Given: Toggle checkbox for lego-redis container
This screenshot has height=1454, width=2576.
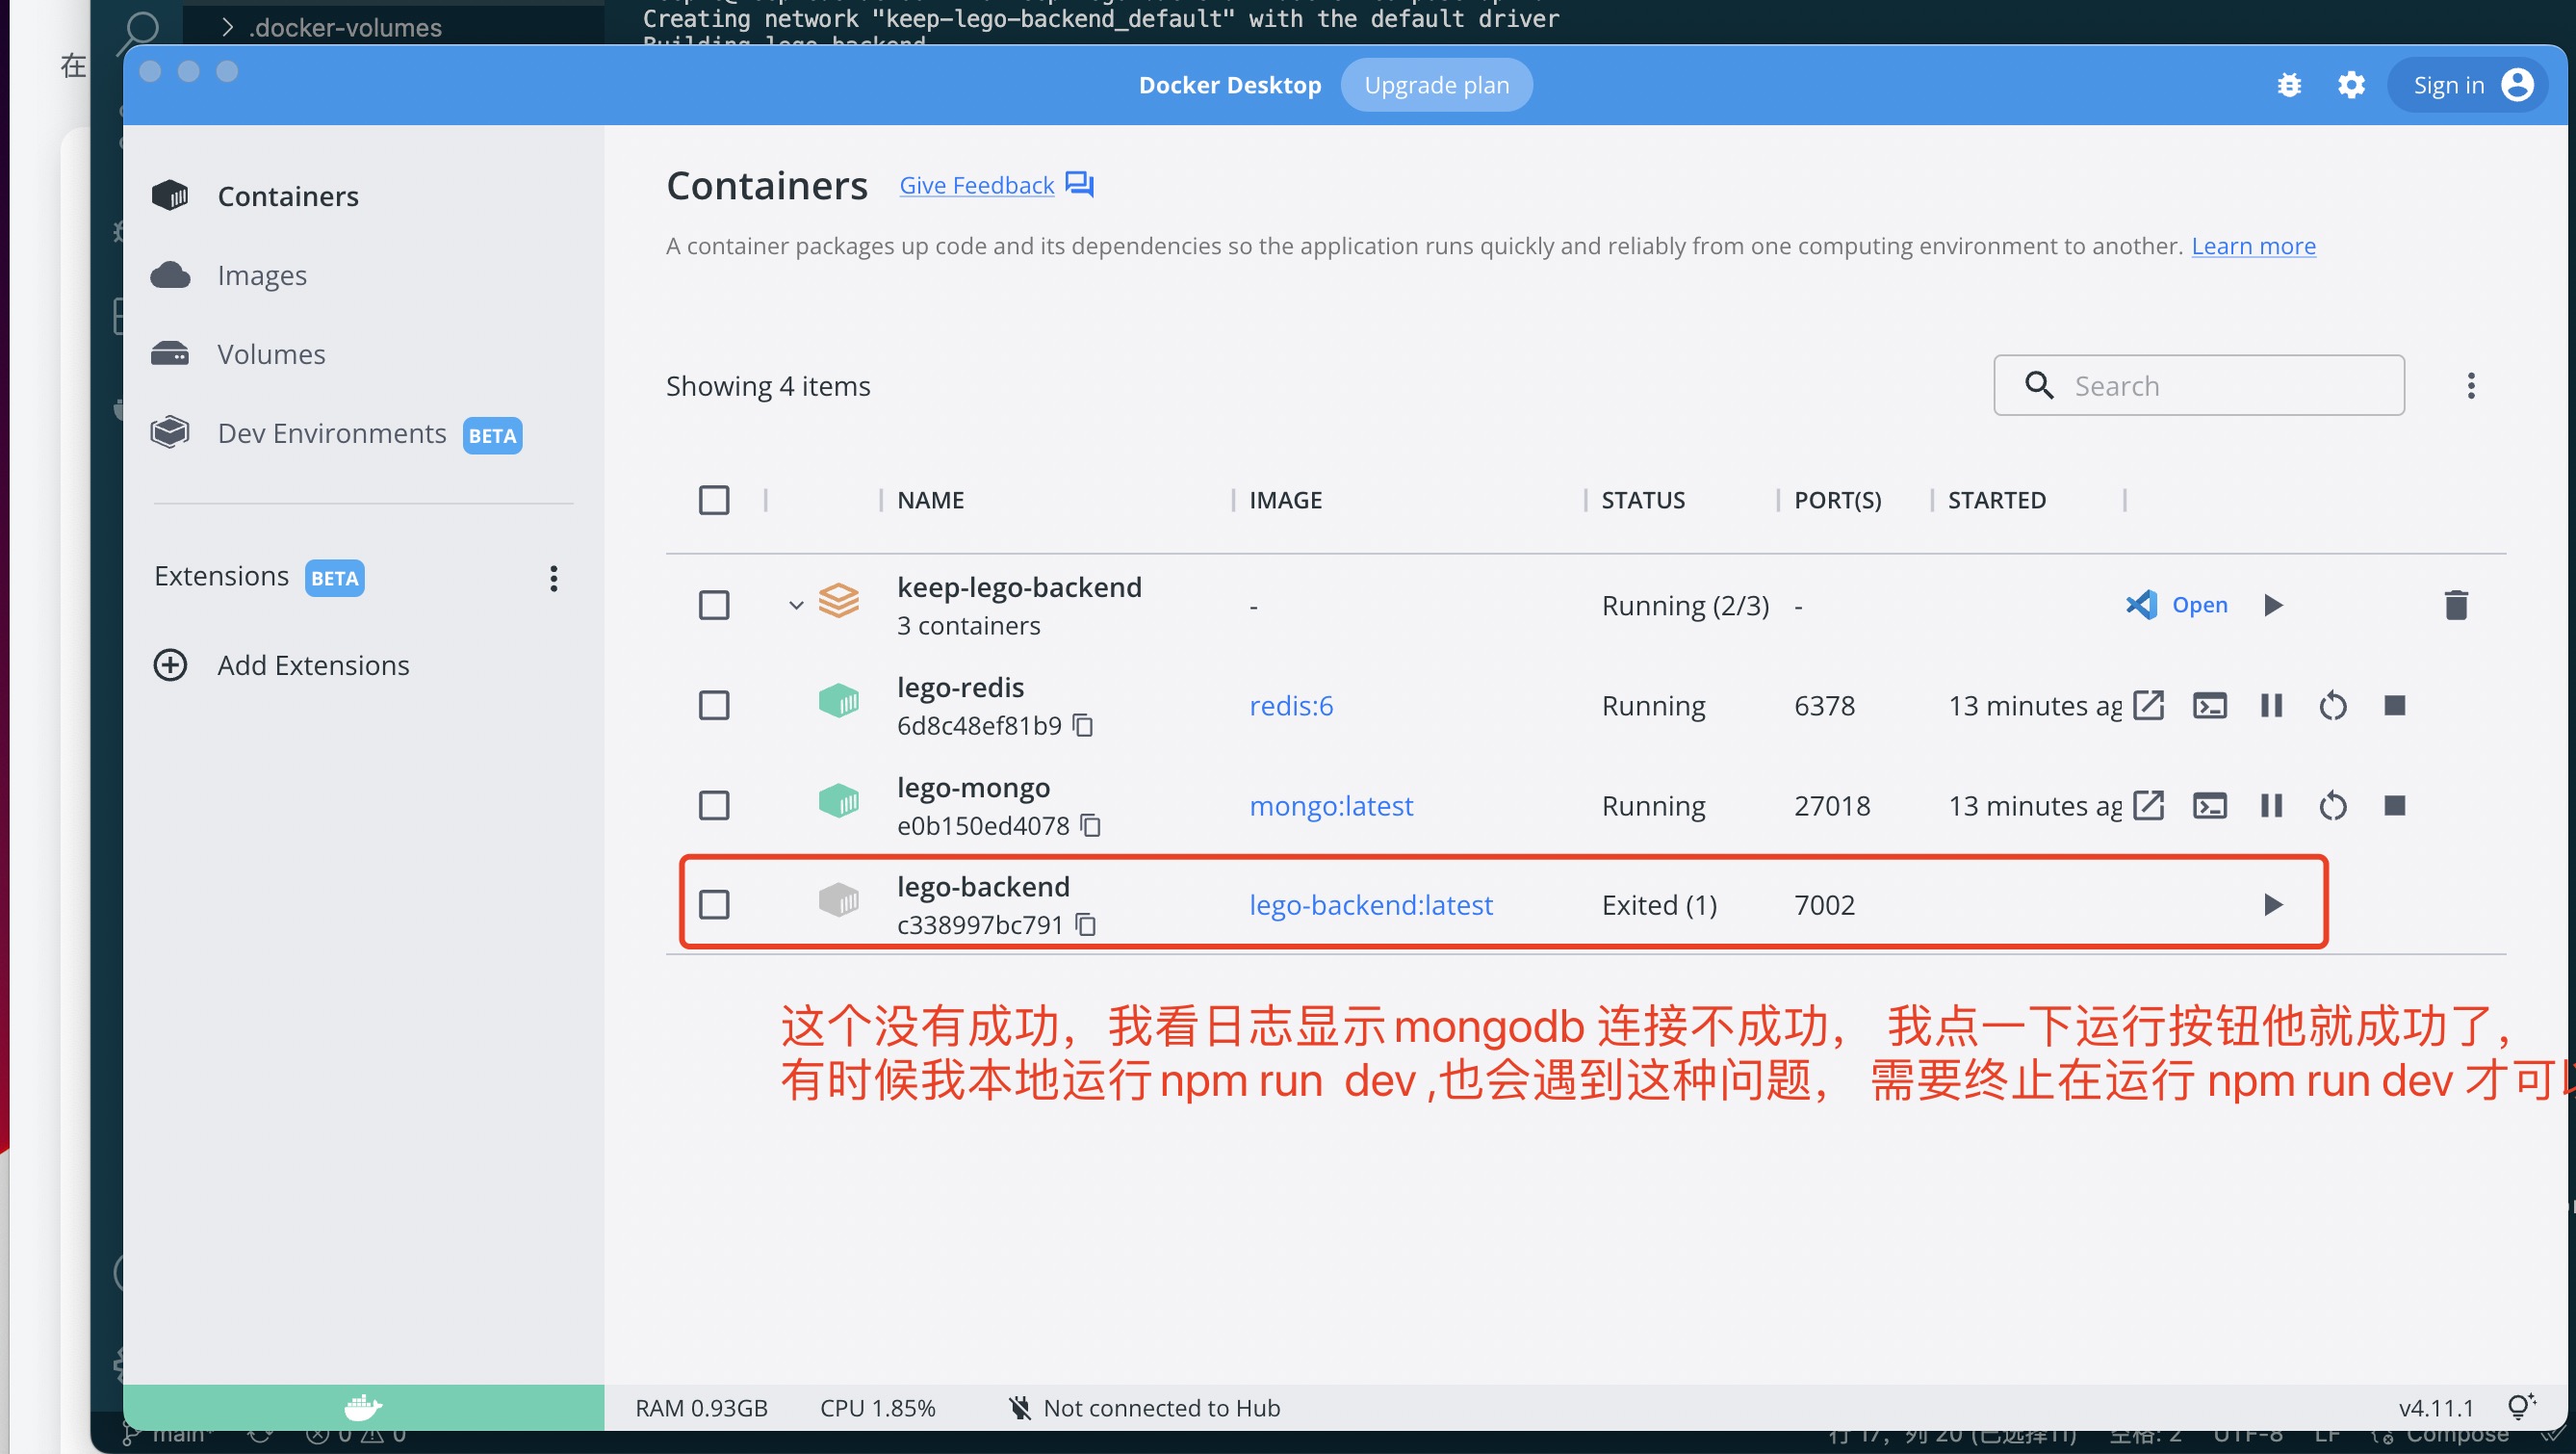Looking at the screenshot, I should (x=716, y=704).
